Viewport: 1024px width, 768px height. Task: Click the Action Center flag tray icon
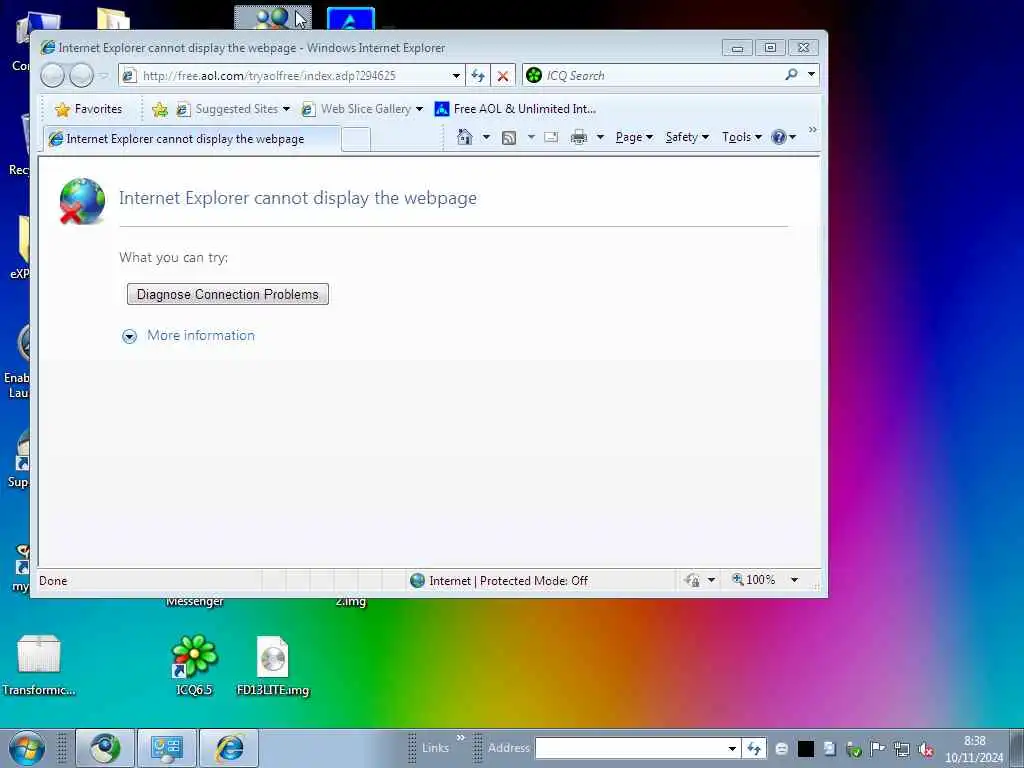tap(877, 748)
